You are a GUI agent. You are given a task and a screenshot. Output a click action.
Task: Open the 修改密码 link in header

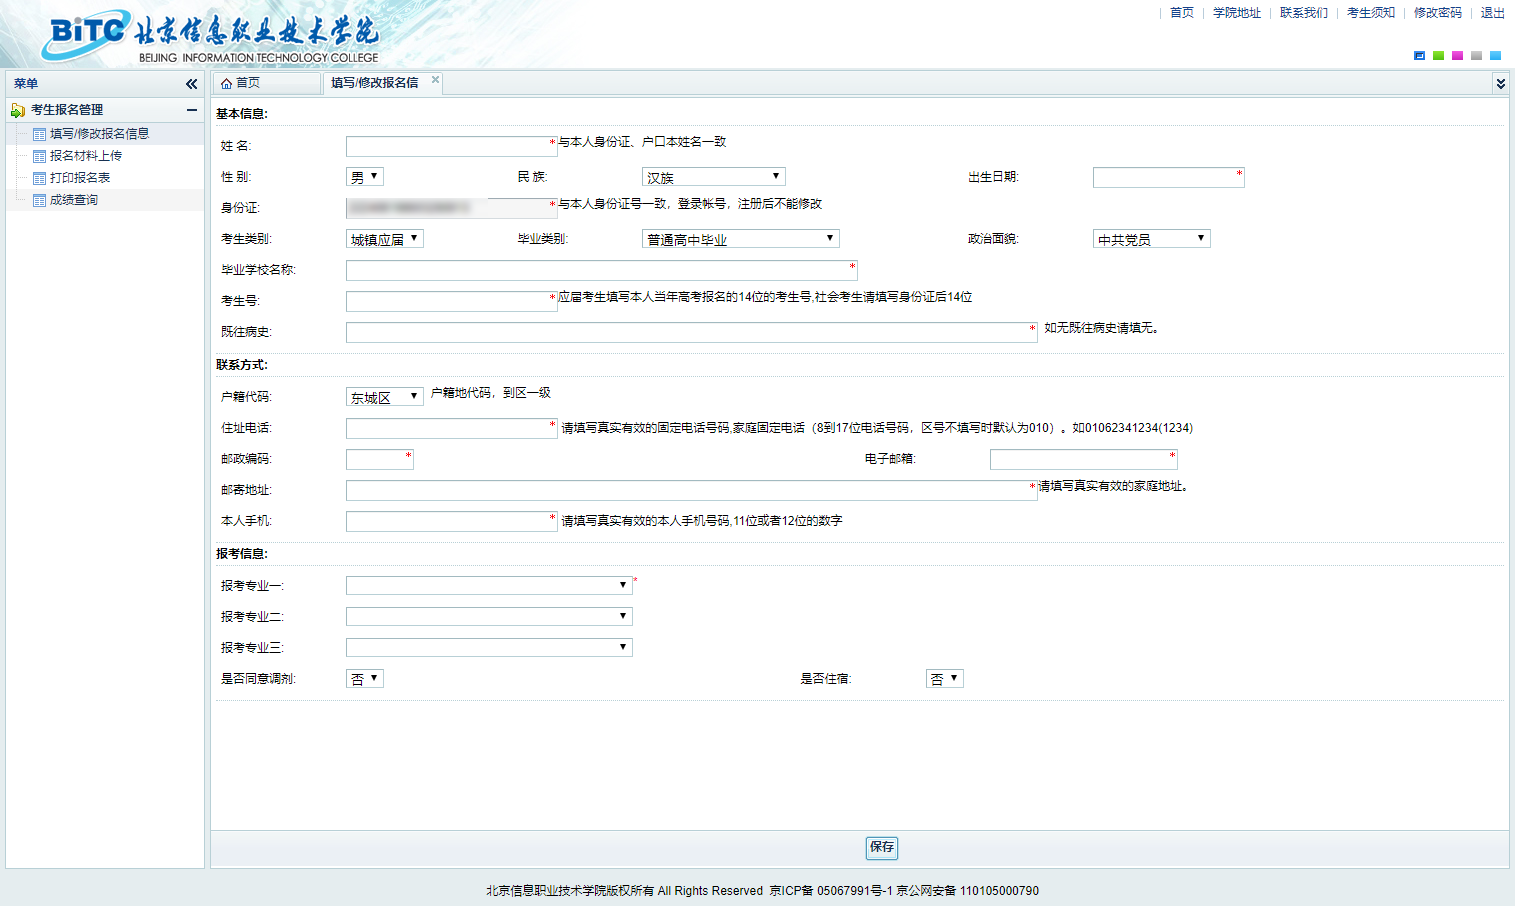click(1438, 13)
